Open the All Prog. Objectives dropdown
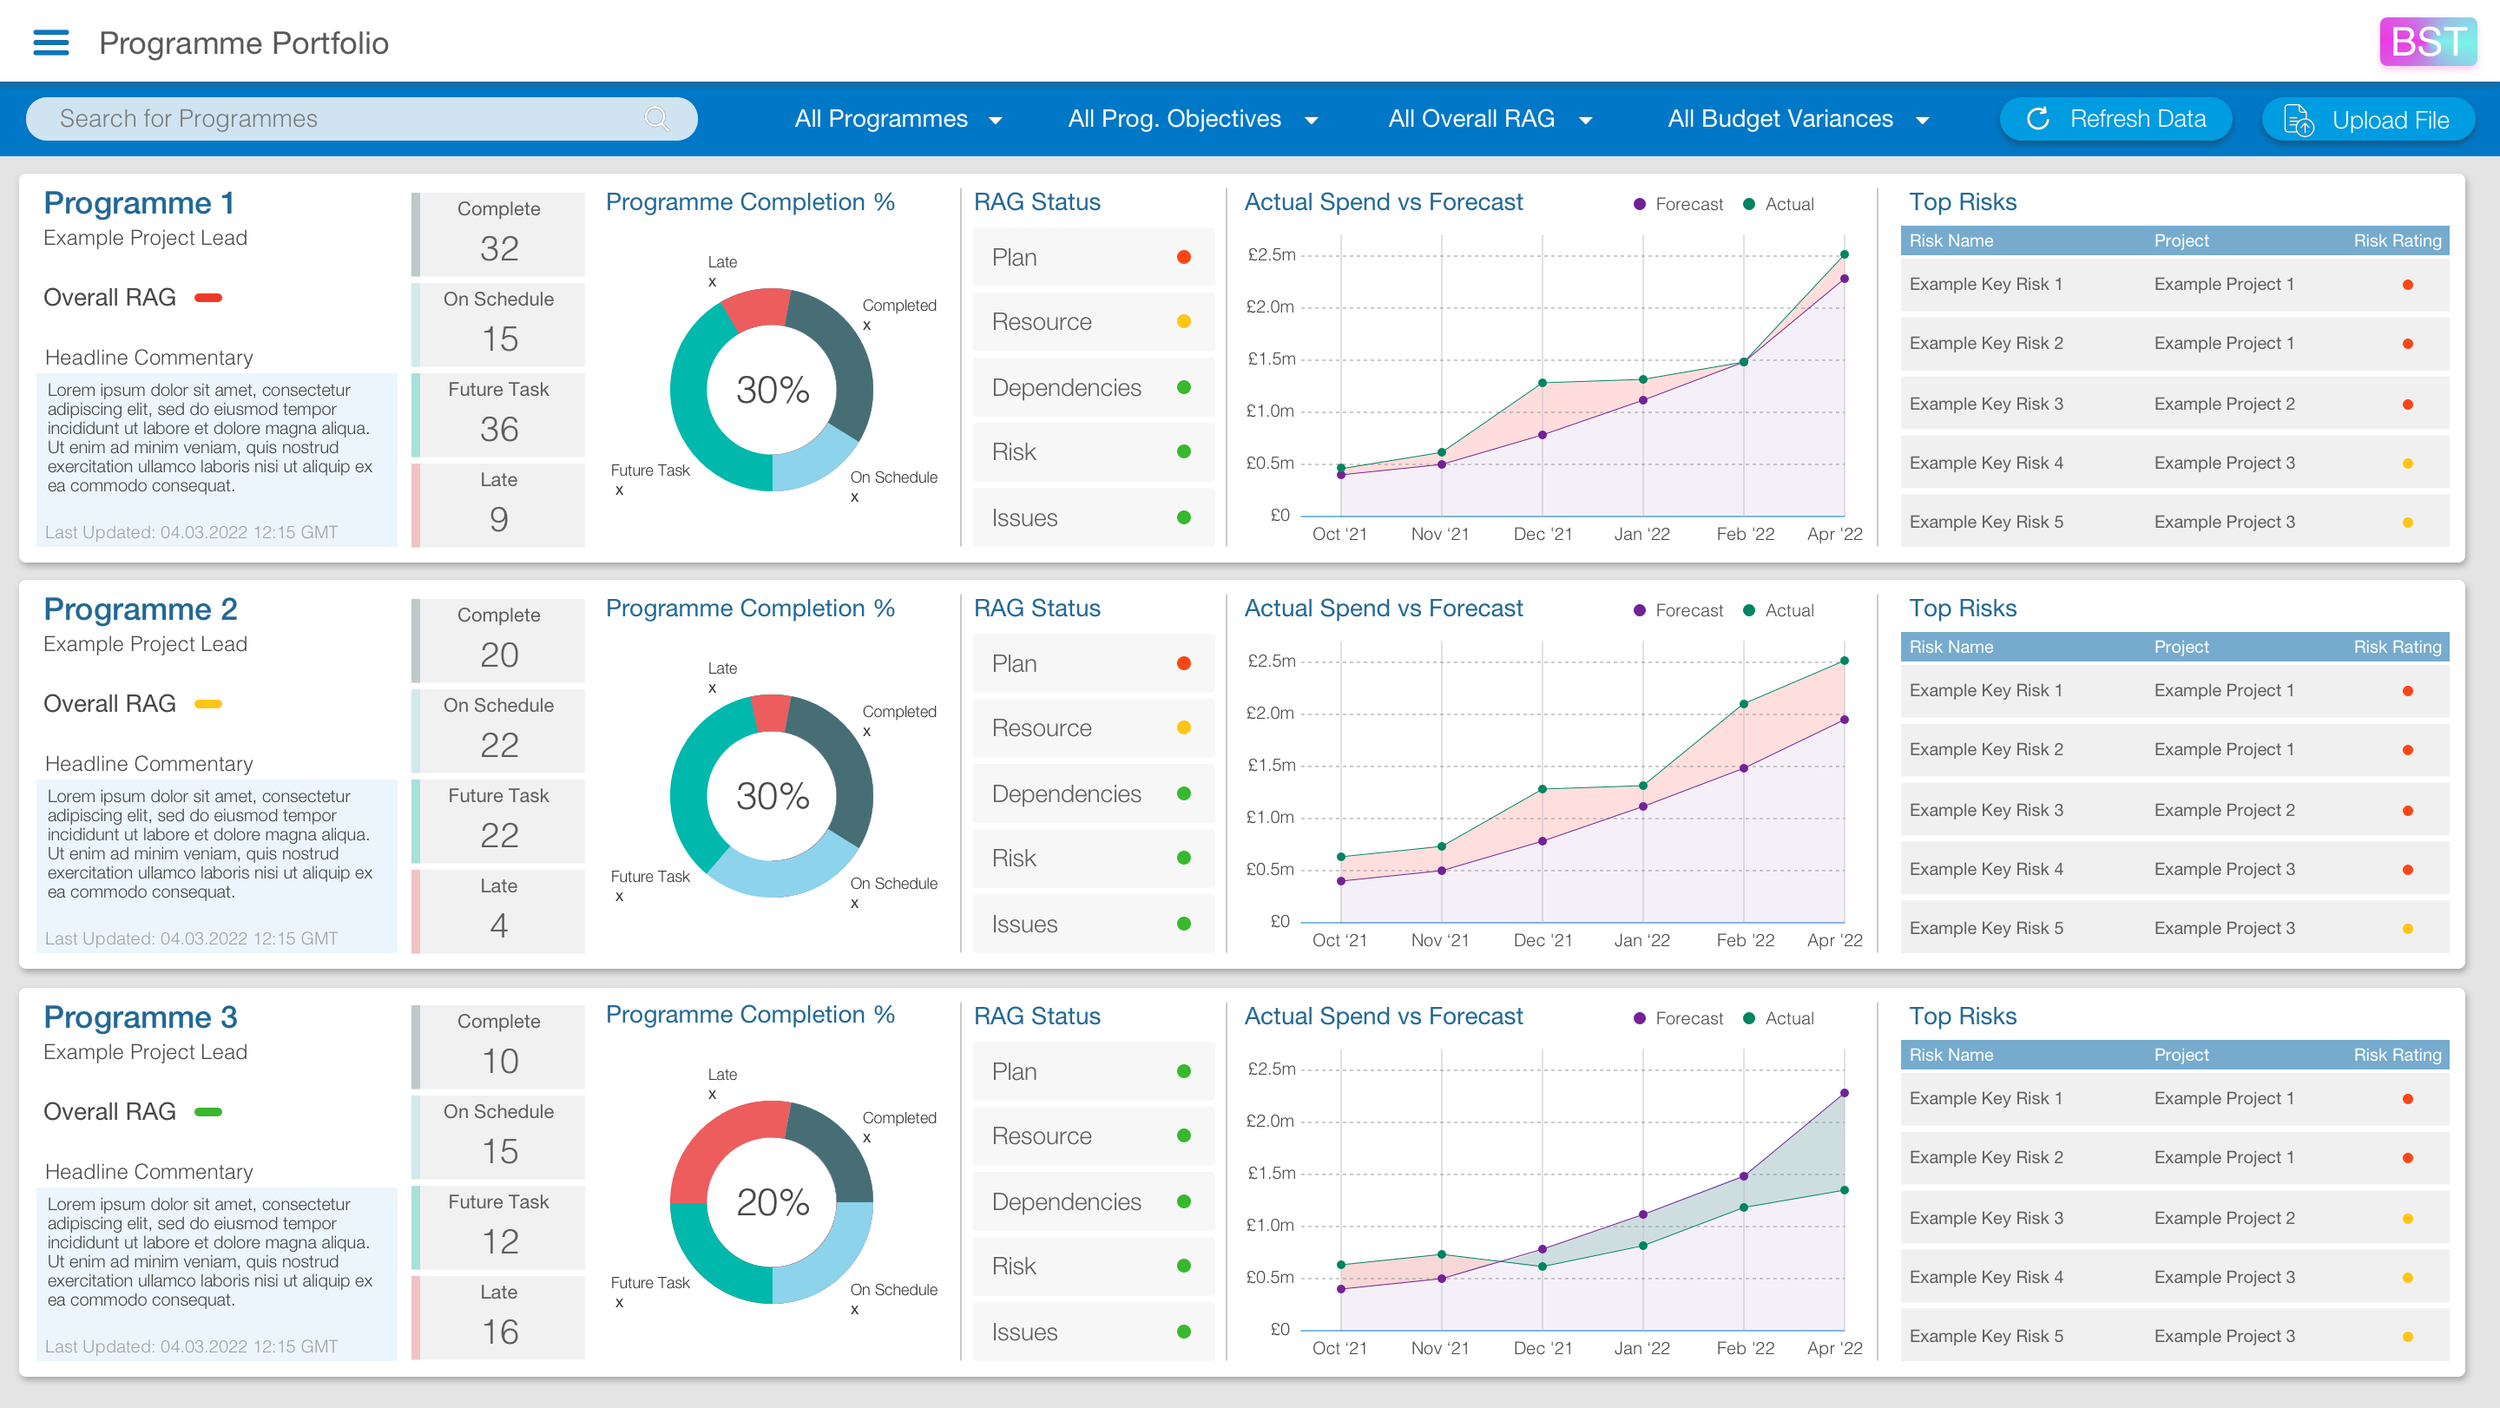Image resolution: width=2500 pixels, height=1408 pixels. pos(1192,119)
